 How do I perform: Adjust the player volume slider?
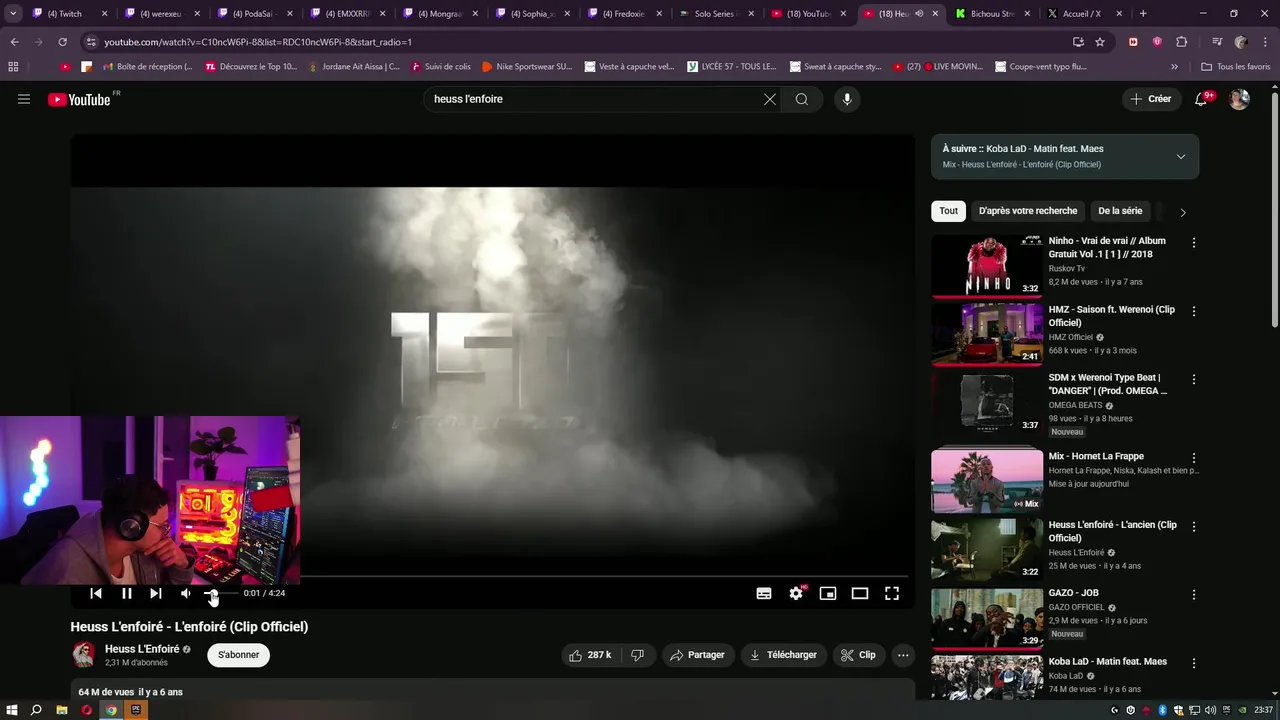(220, 593)
